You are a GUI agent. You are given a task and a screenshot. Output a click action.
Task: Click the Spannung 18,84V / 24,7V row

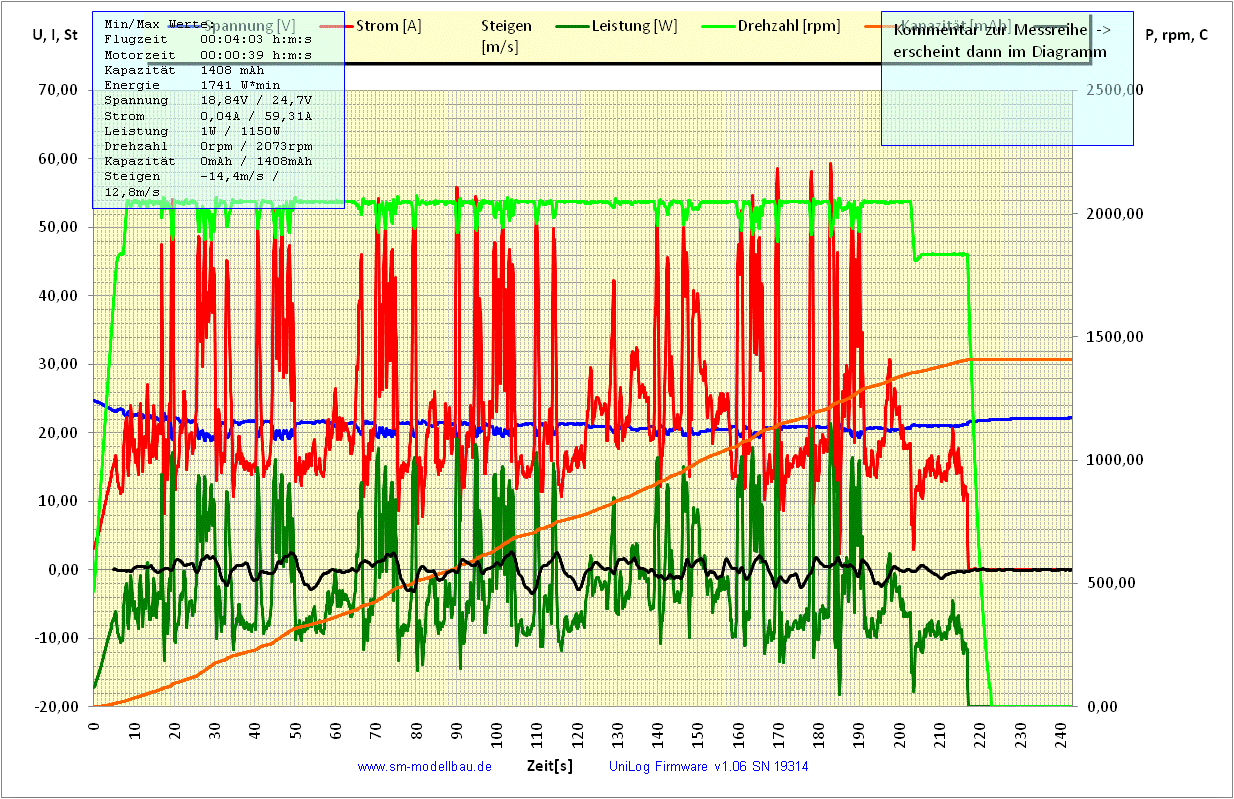click(x=208, y=101)
